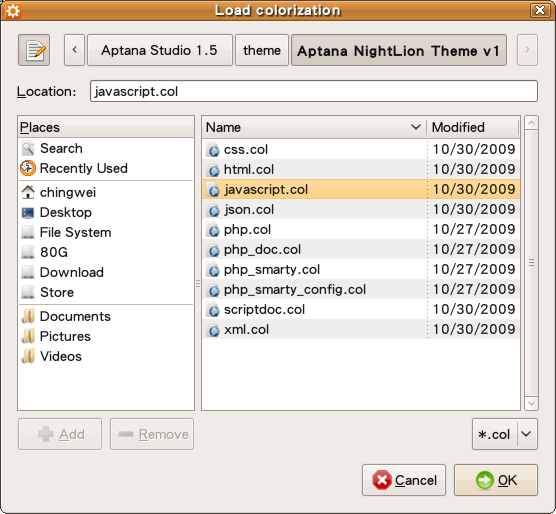Click the scriptdoc.col file icon
This screenshot has height=514, width=556.
coord(213,310)
